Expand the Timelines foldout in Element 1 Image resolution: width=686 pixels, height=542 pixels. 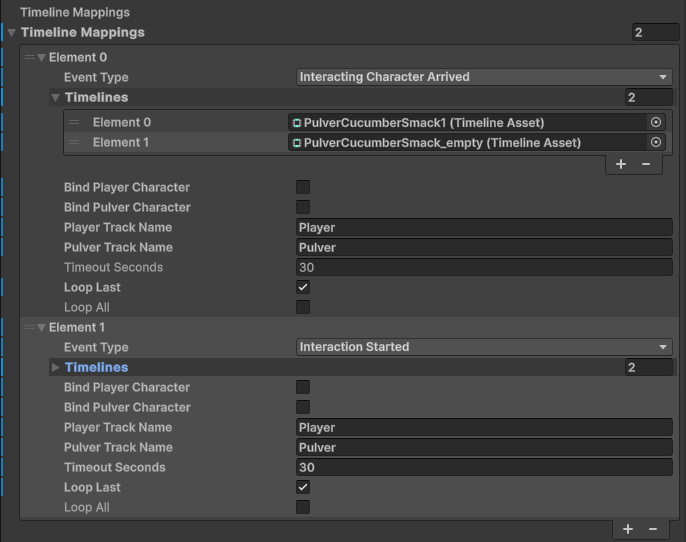(x=55, y=367)
